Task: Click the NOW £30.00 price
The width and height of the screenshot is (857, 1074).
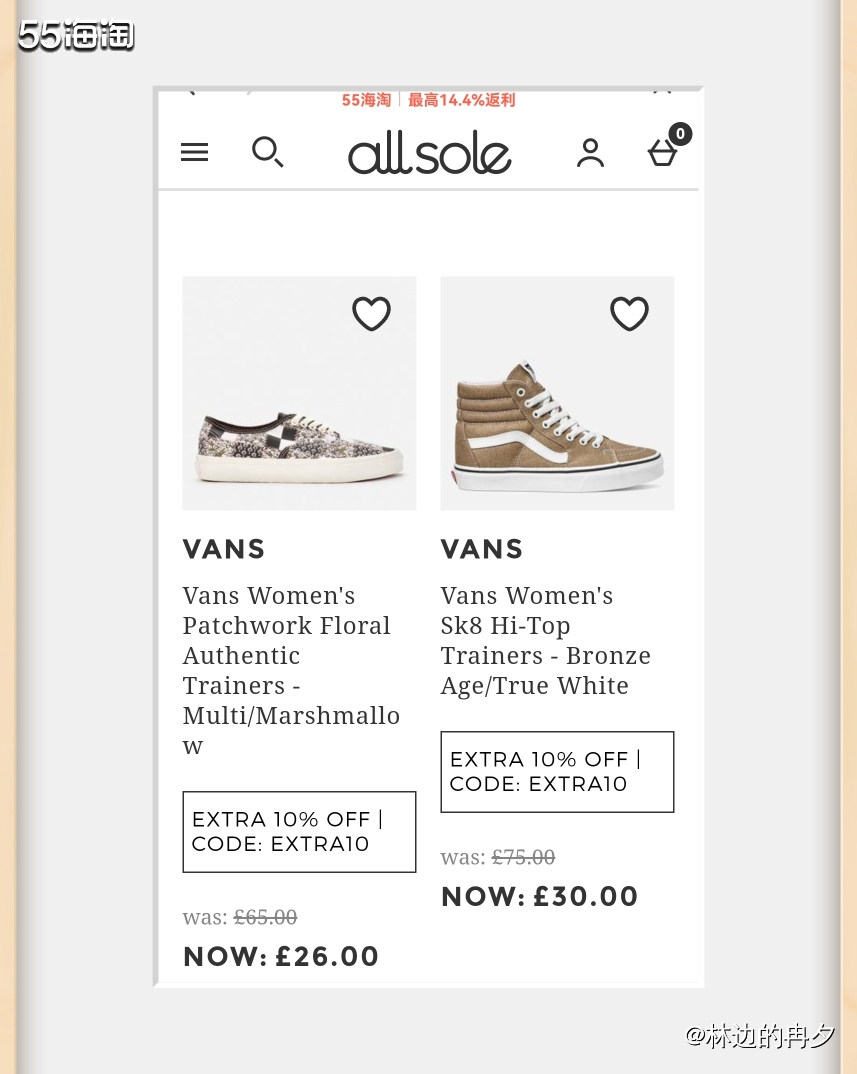Action: tap(540, 896)
